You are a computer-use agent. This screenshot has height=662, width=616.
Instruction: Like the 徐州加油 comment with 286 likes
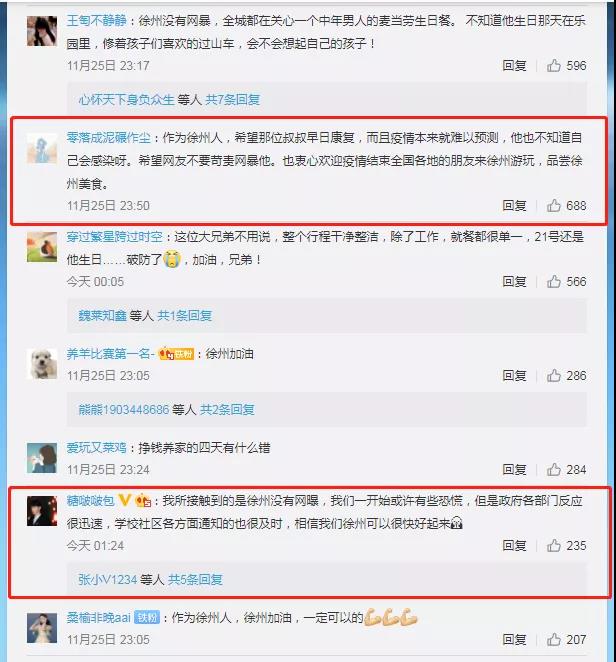click(554, 375)
